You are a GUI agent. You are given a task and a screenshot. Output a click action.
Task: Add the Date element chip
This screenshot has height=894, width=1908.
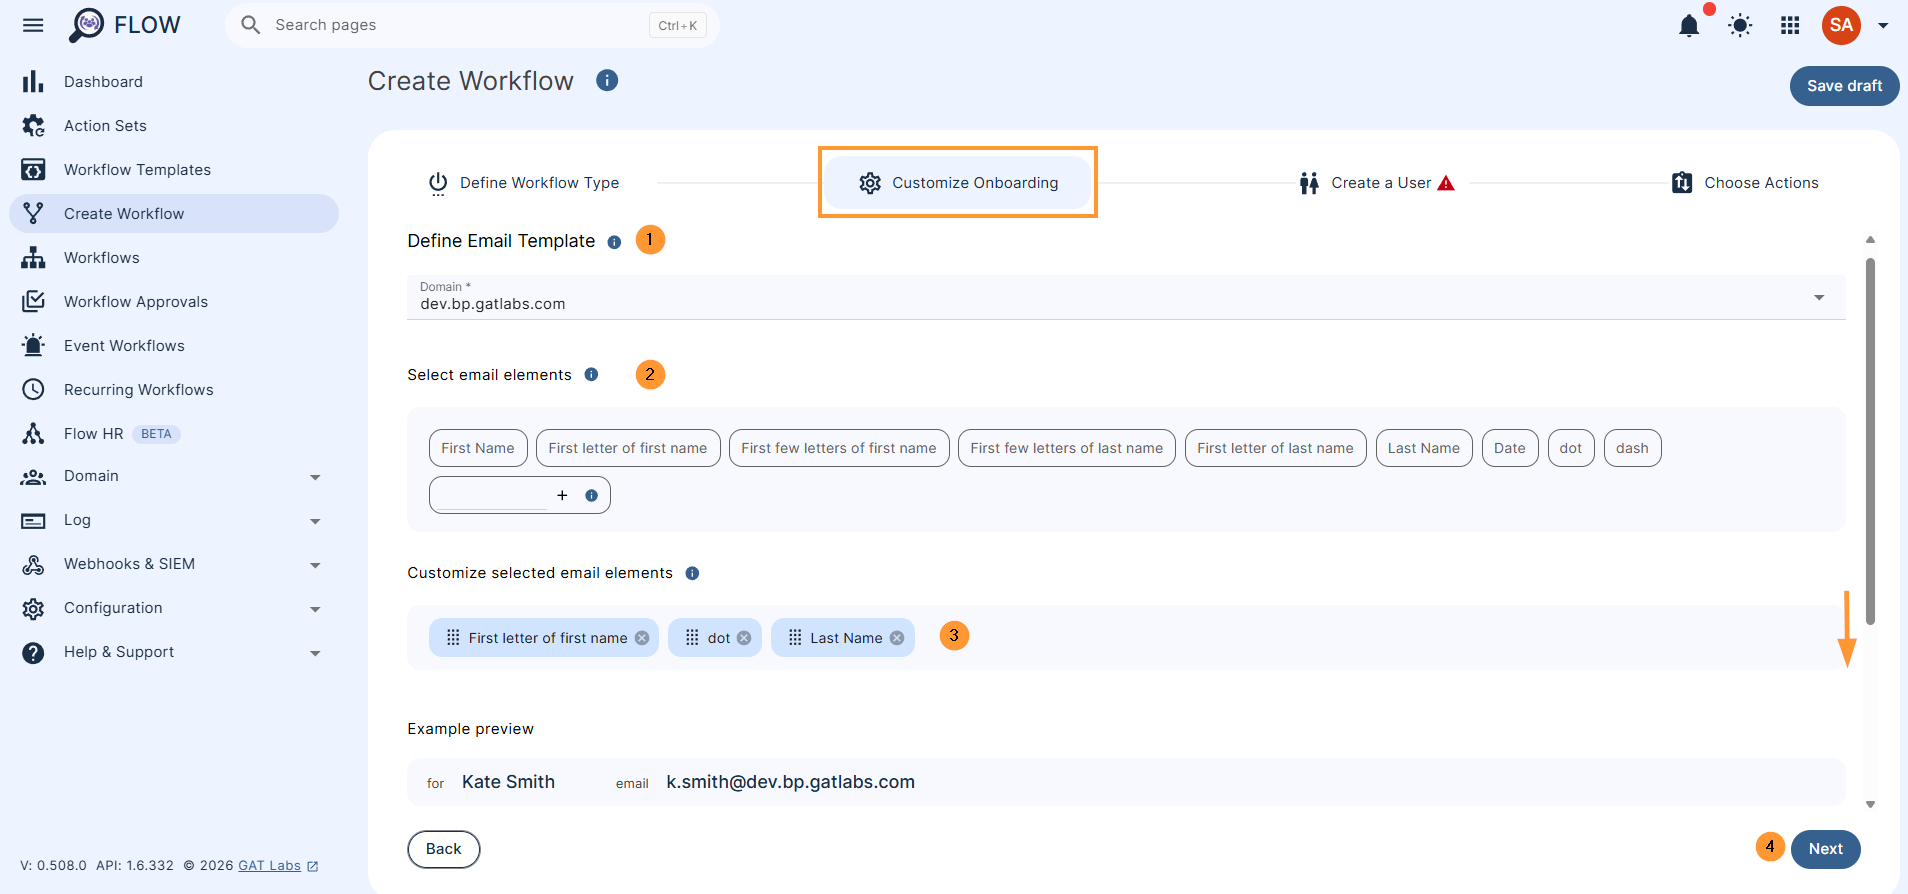click(1510, 448)
